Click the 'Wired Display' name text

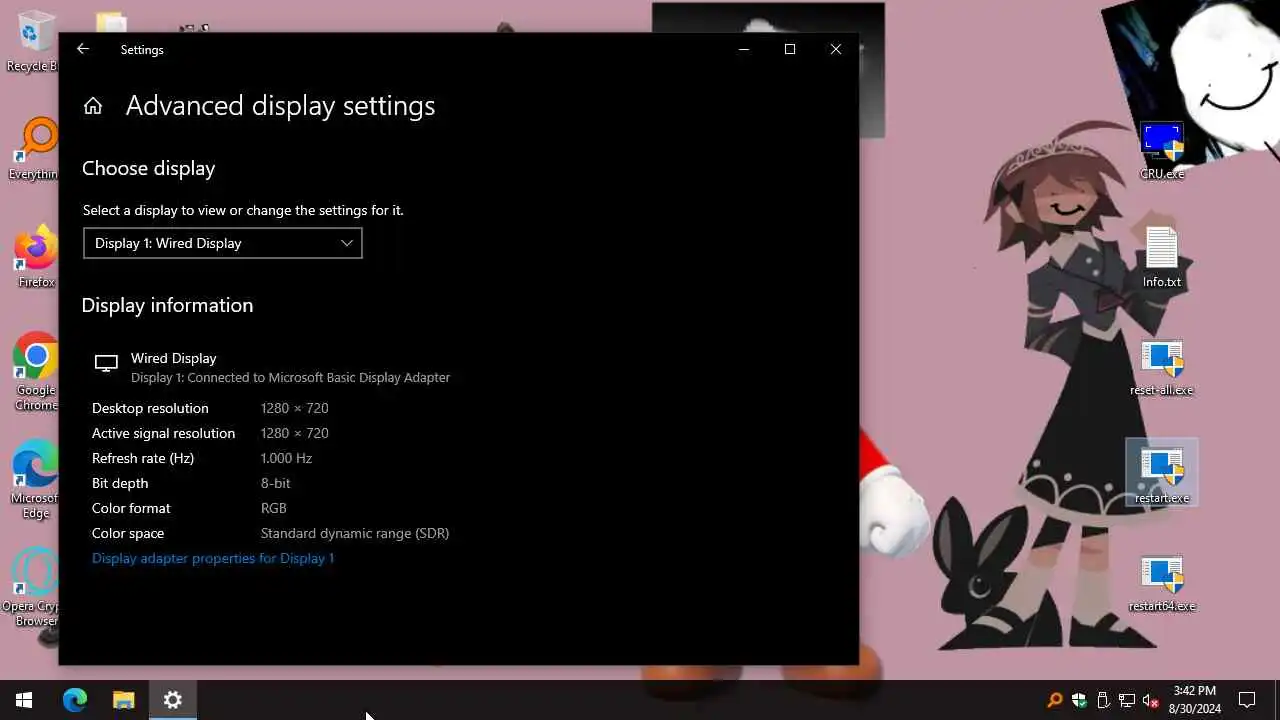[x=174, y=358]
